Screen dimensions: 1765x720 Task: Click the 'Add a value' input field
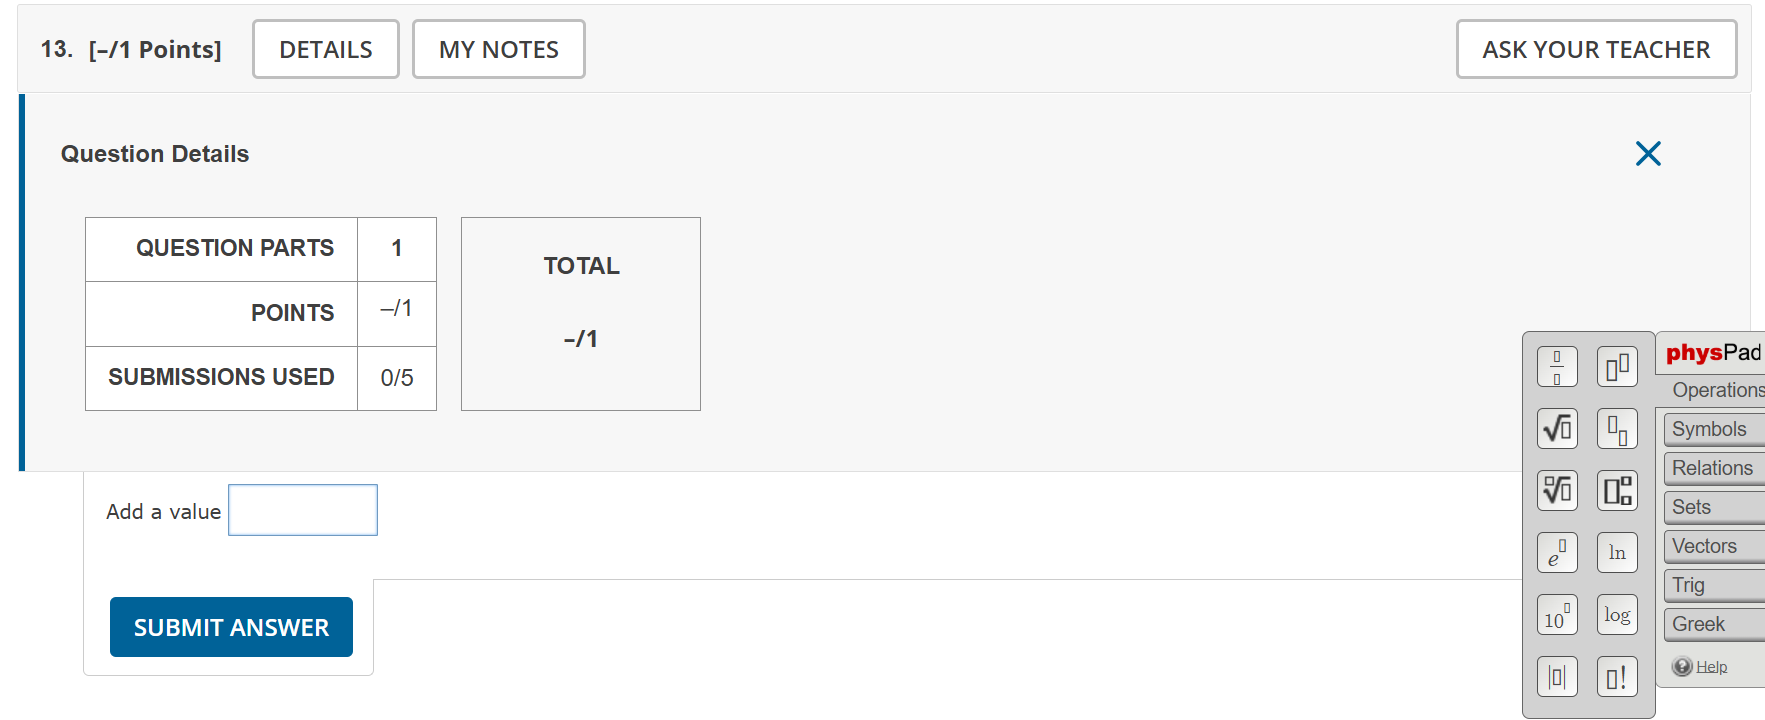coord(303,510)
